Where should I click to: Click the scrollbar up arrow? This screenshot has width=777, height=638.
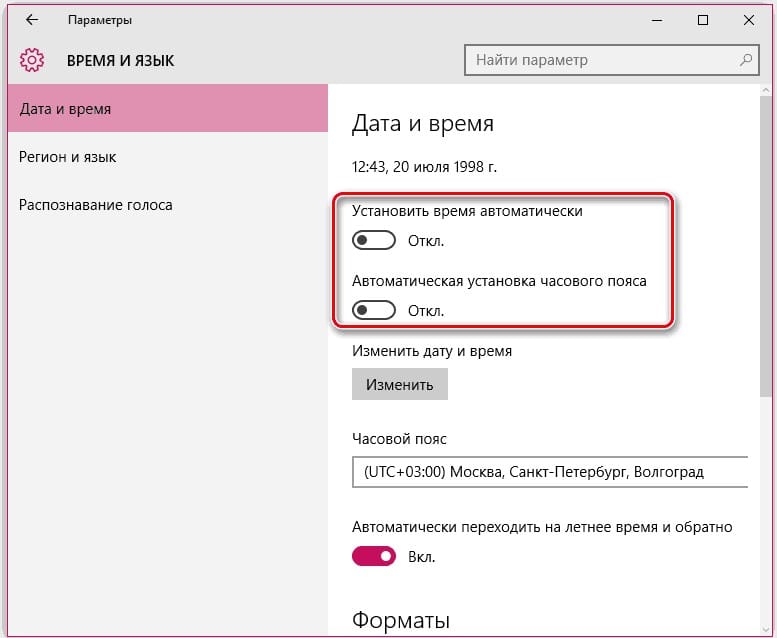[766, 90]
